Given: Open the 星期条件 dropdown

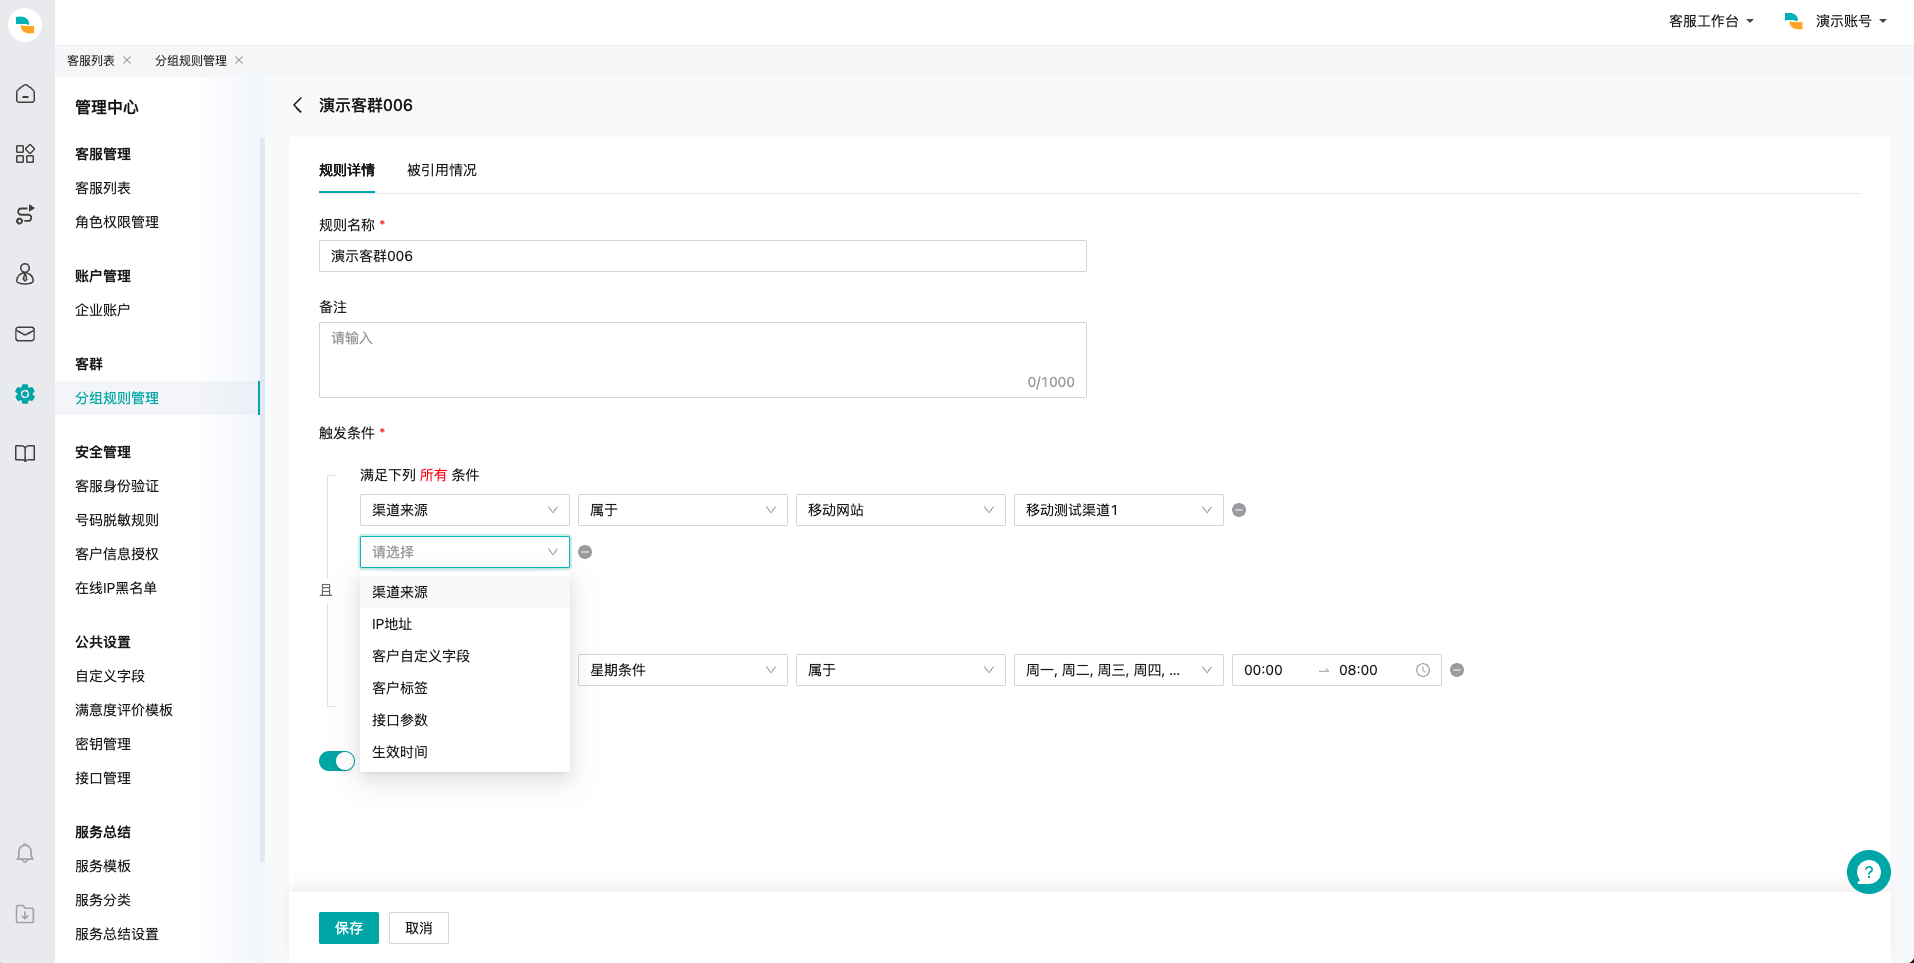Looking at the screenshot, I should pyautogui.click(x=683, y=670).
